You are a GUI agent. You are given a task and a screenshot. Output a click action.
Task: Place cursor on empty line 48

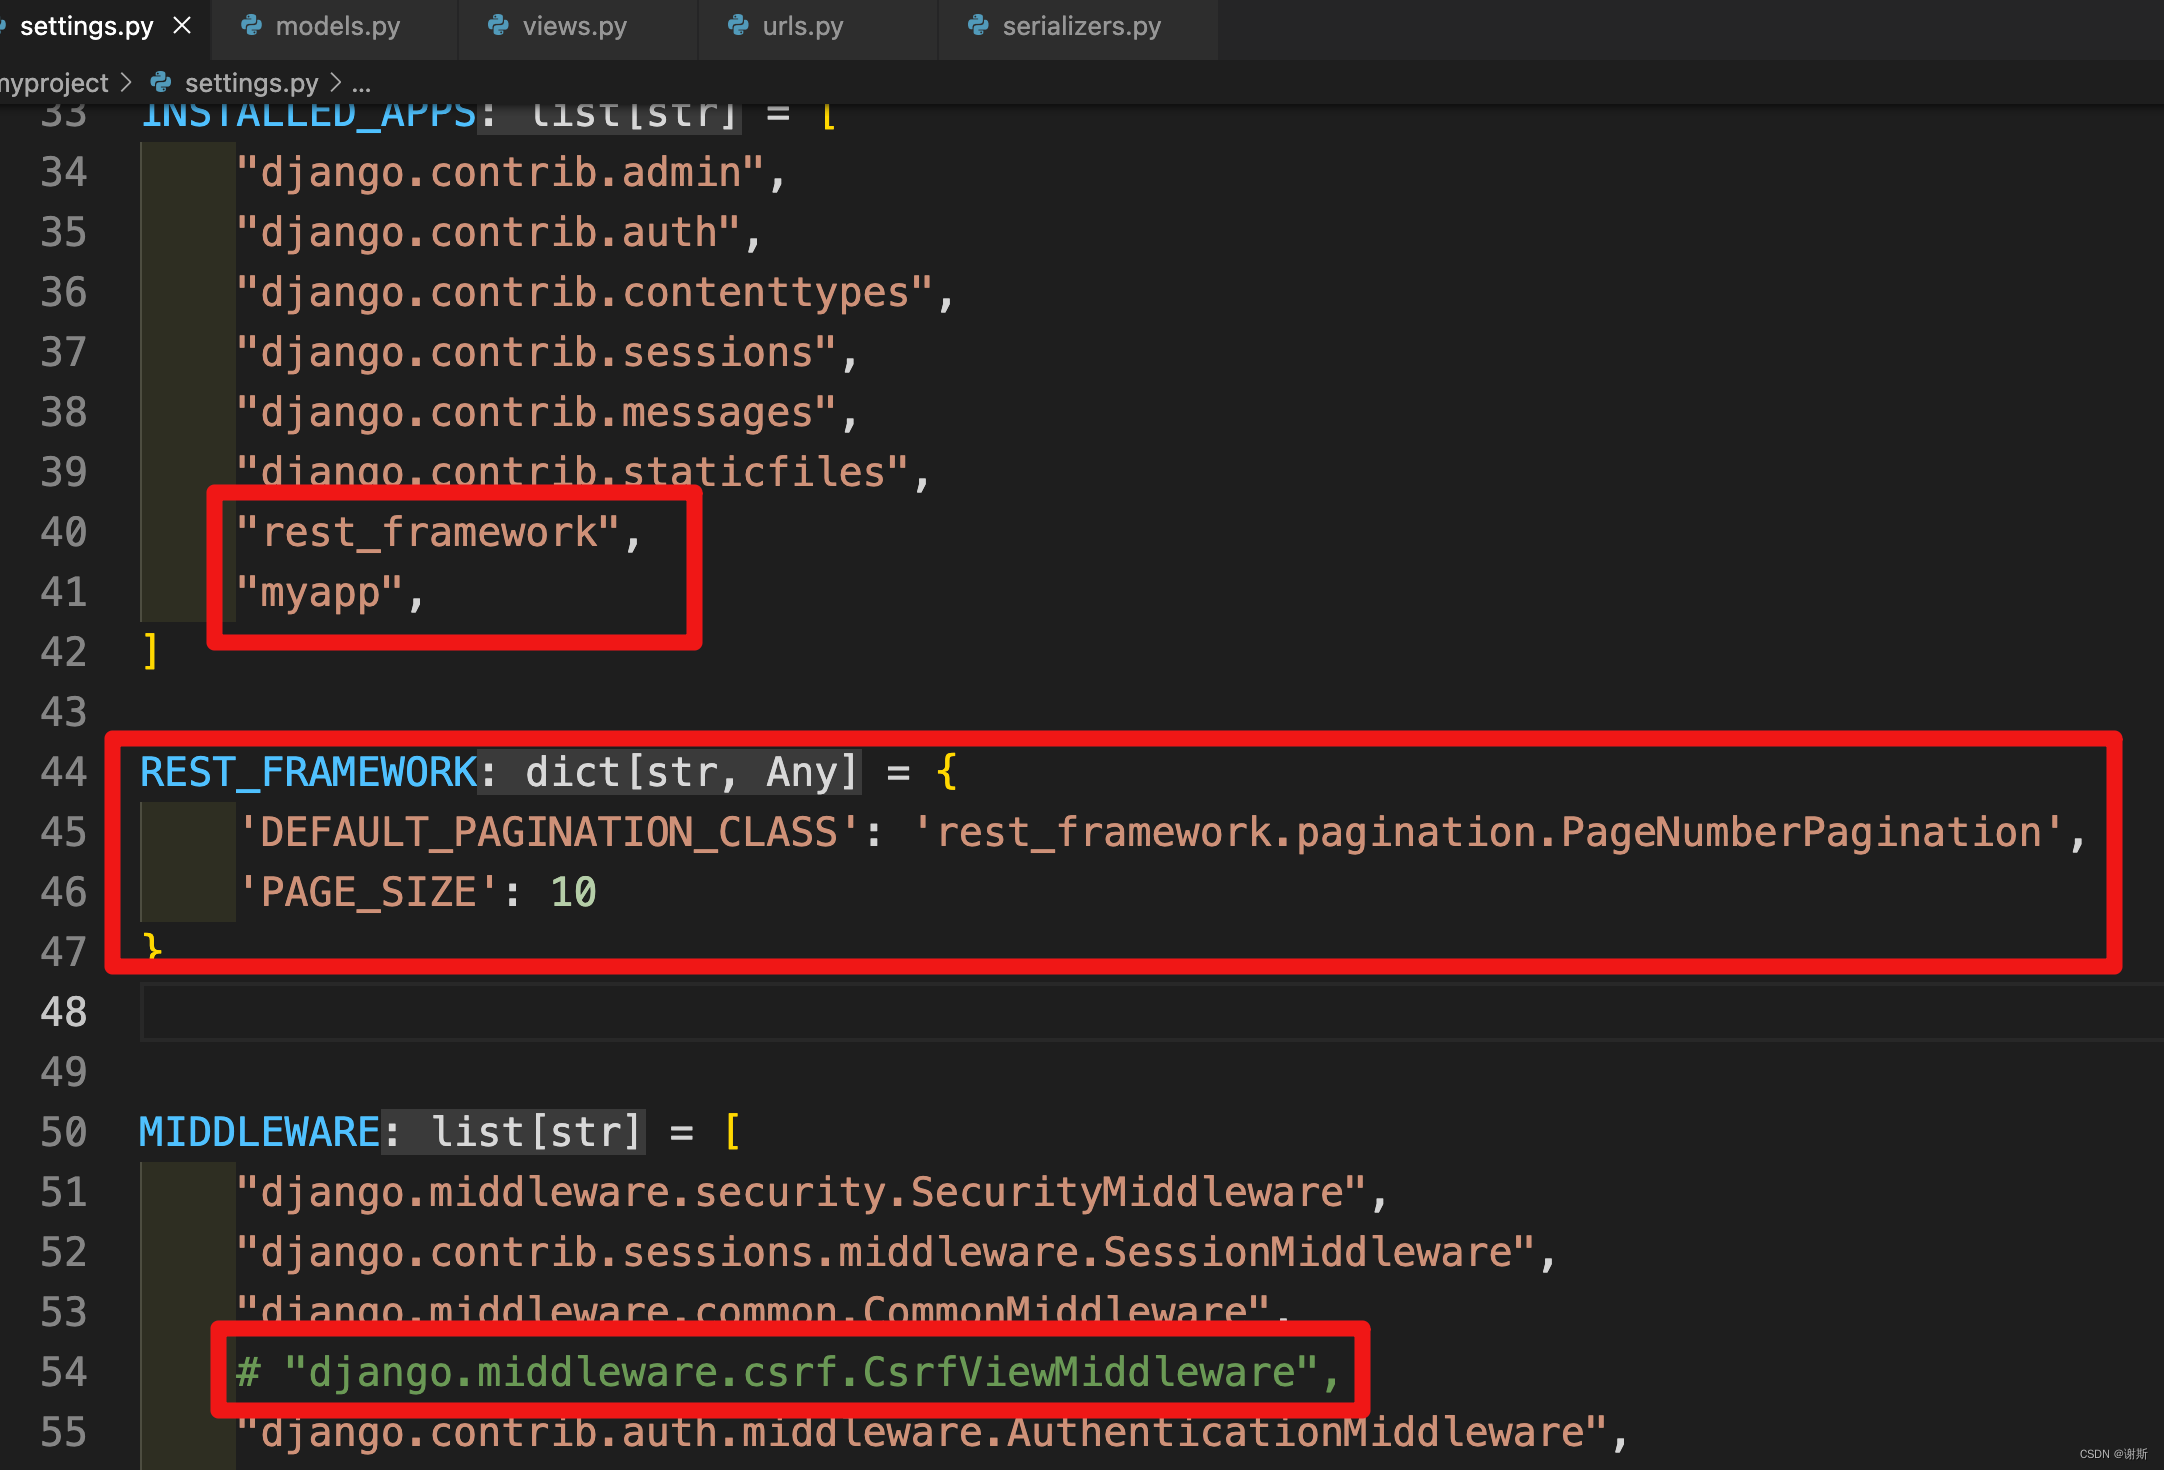[1150, 1012]
